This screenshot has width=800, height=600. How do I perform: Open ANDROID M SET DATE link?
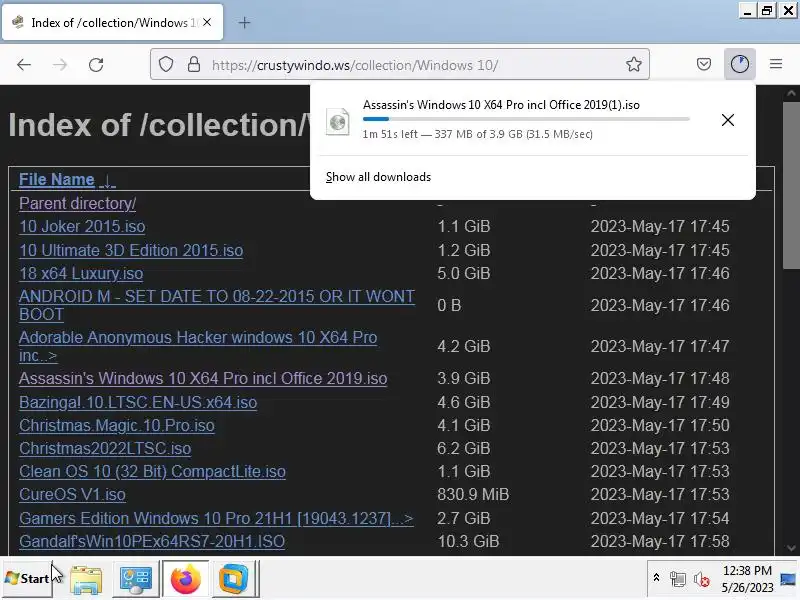tap(217, 305)
